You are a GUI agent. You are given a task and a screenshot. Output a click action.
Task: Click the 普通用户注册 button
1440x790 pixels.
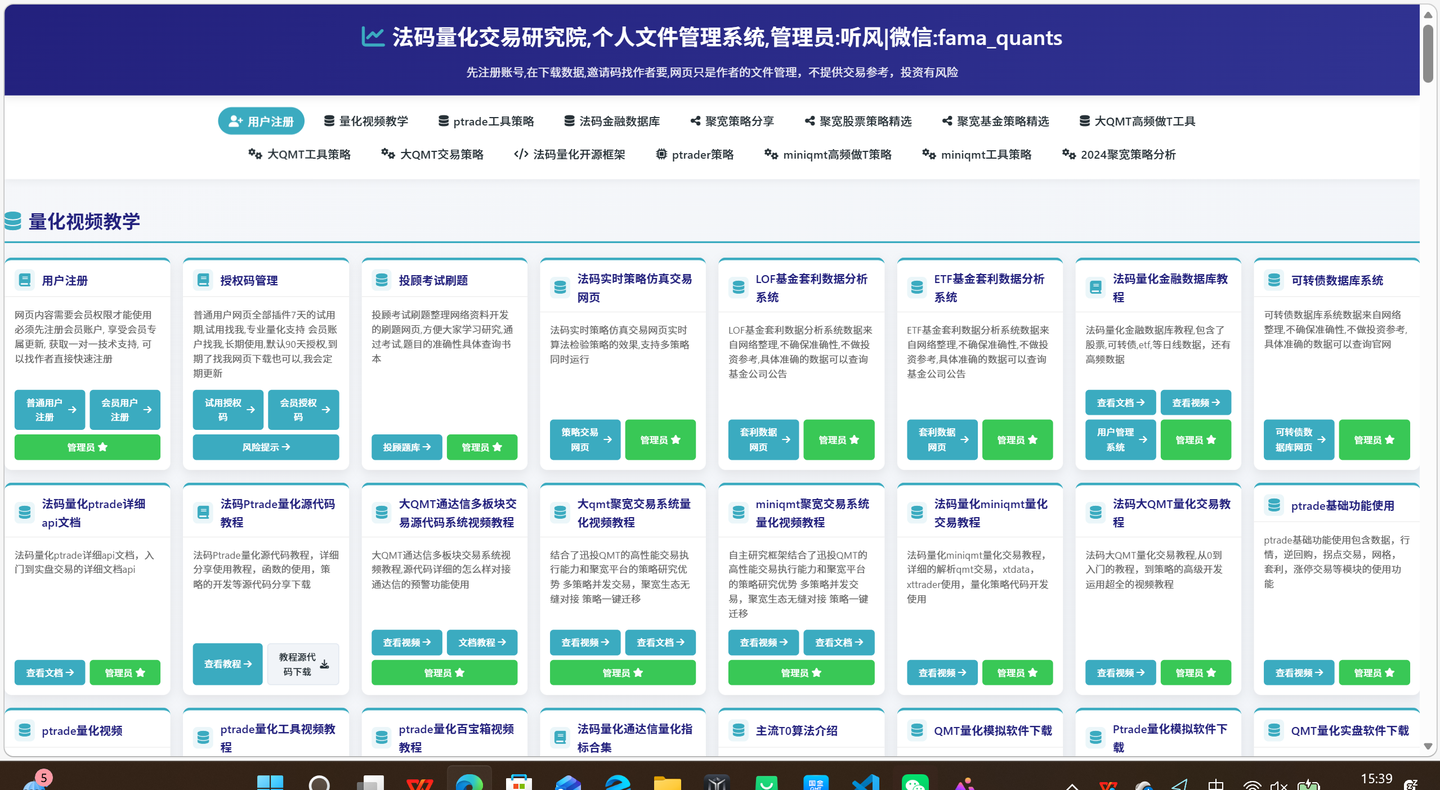coord(50,410)
